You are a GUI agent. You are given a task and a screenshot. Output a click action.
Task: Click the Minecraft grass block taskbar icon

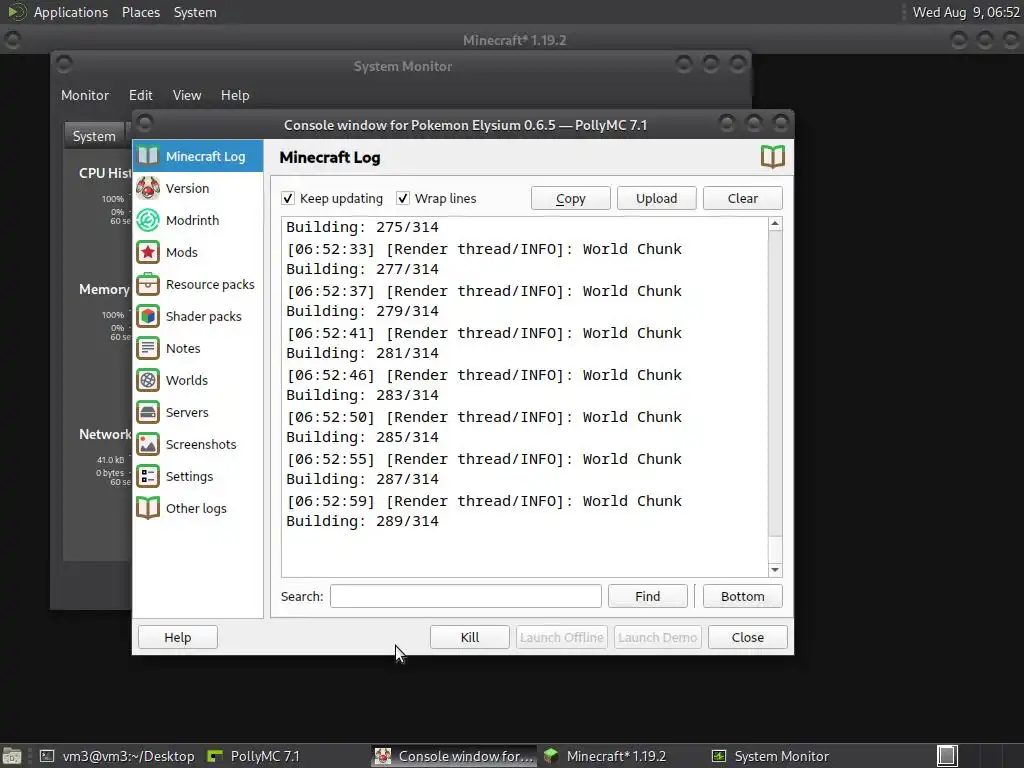coord(551,756)
